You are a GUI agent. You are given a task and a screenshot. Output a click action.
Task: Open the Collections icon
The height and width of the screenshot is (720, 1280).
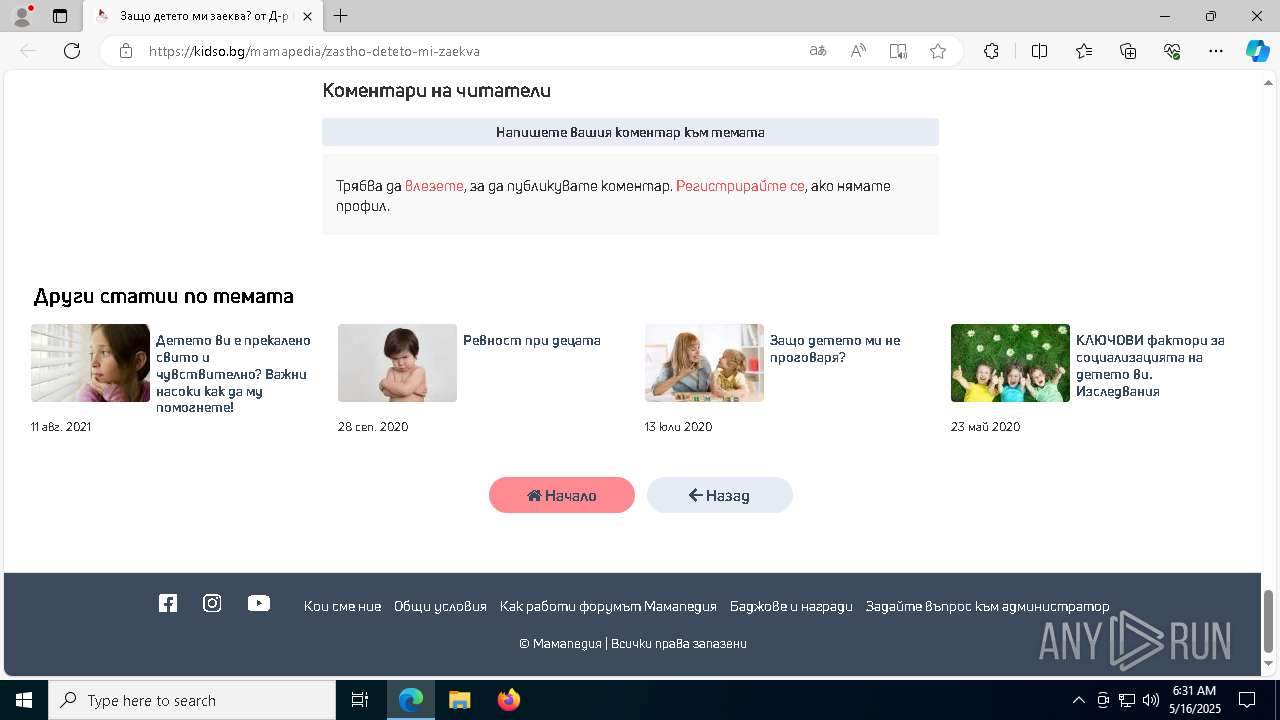[x=1128, y=51]
